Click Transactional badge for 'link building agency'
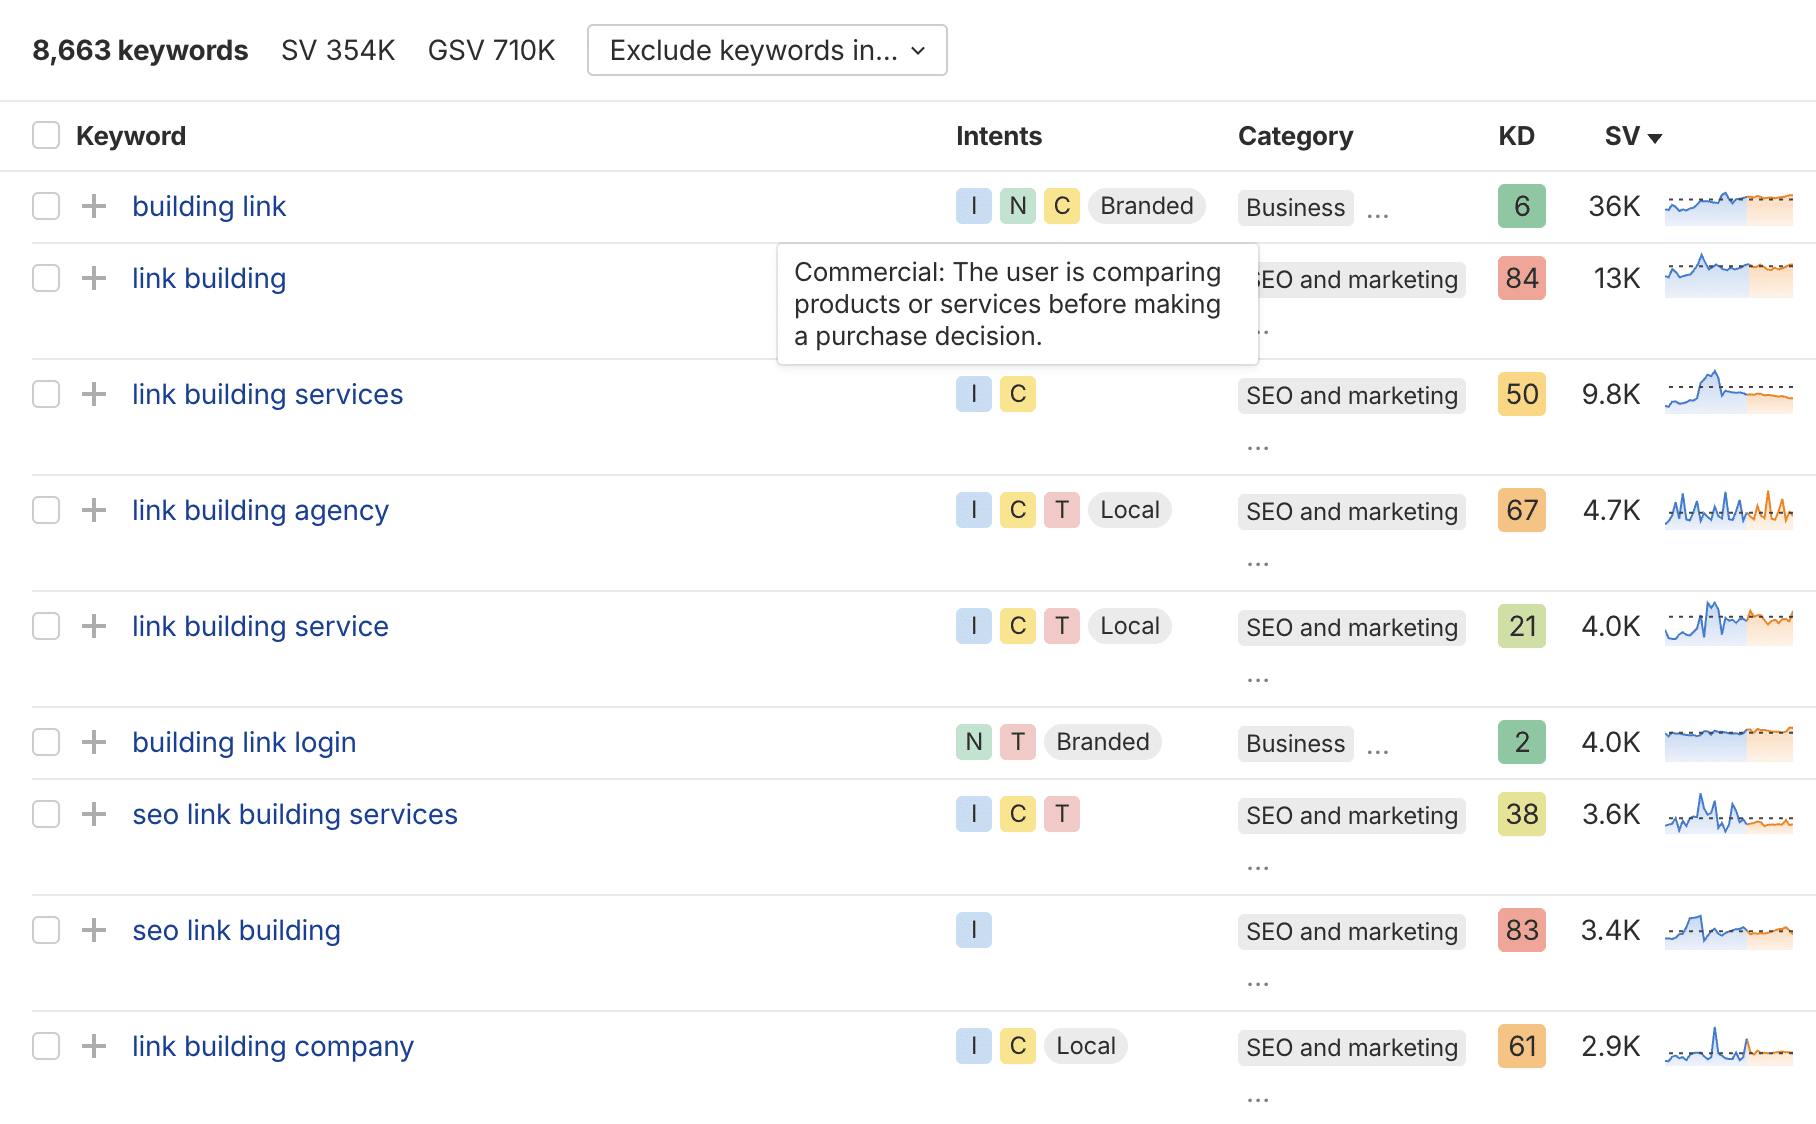 (x=1062, y=510)
